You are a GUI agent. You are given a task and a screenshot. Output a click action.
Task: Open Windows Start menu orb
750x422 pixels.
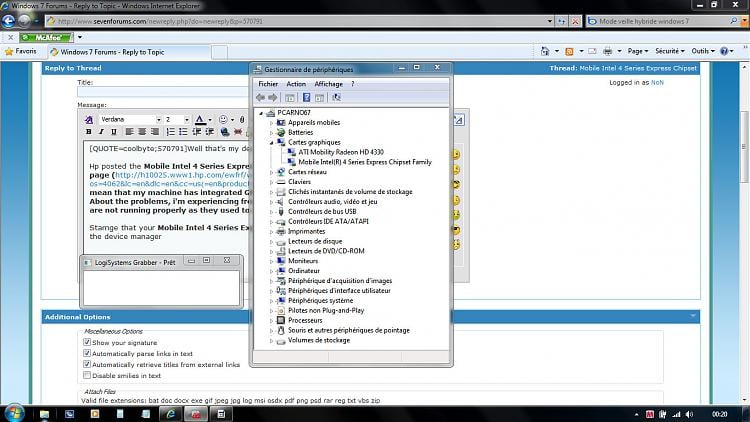[14, 413]
